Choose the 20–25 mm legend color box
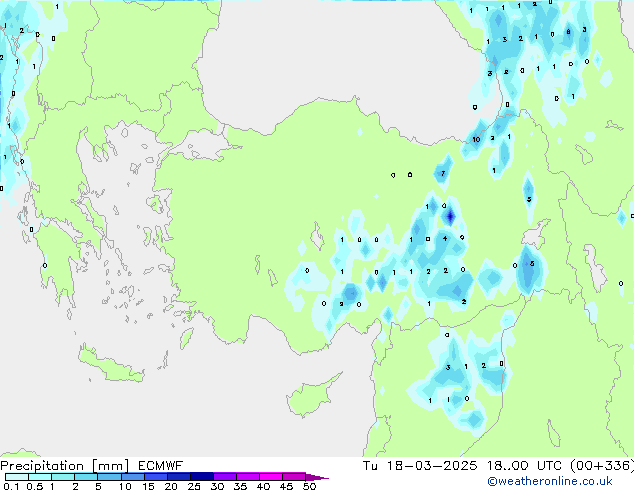The width and height of the screenshot is (634, 490). (178, 477)
